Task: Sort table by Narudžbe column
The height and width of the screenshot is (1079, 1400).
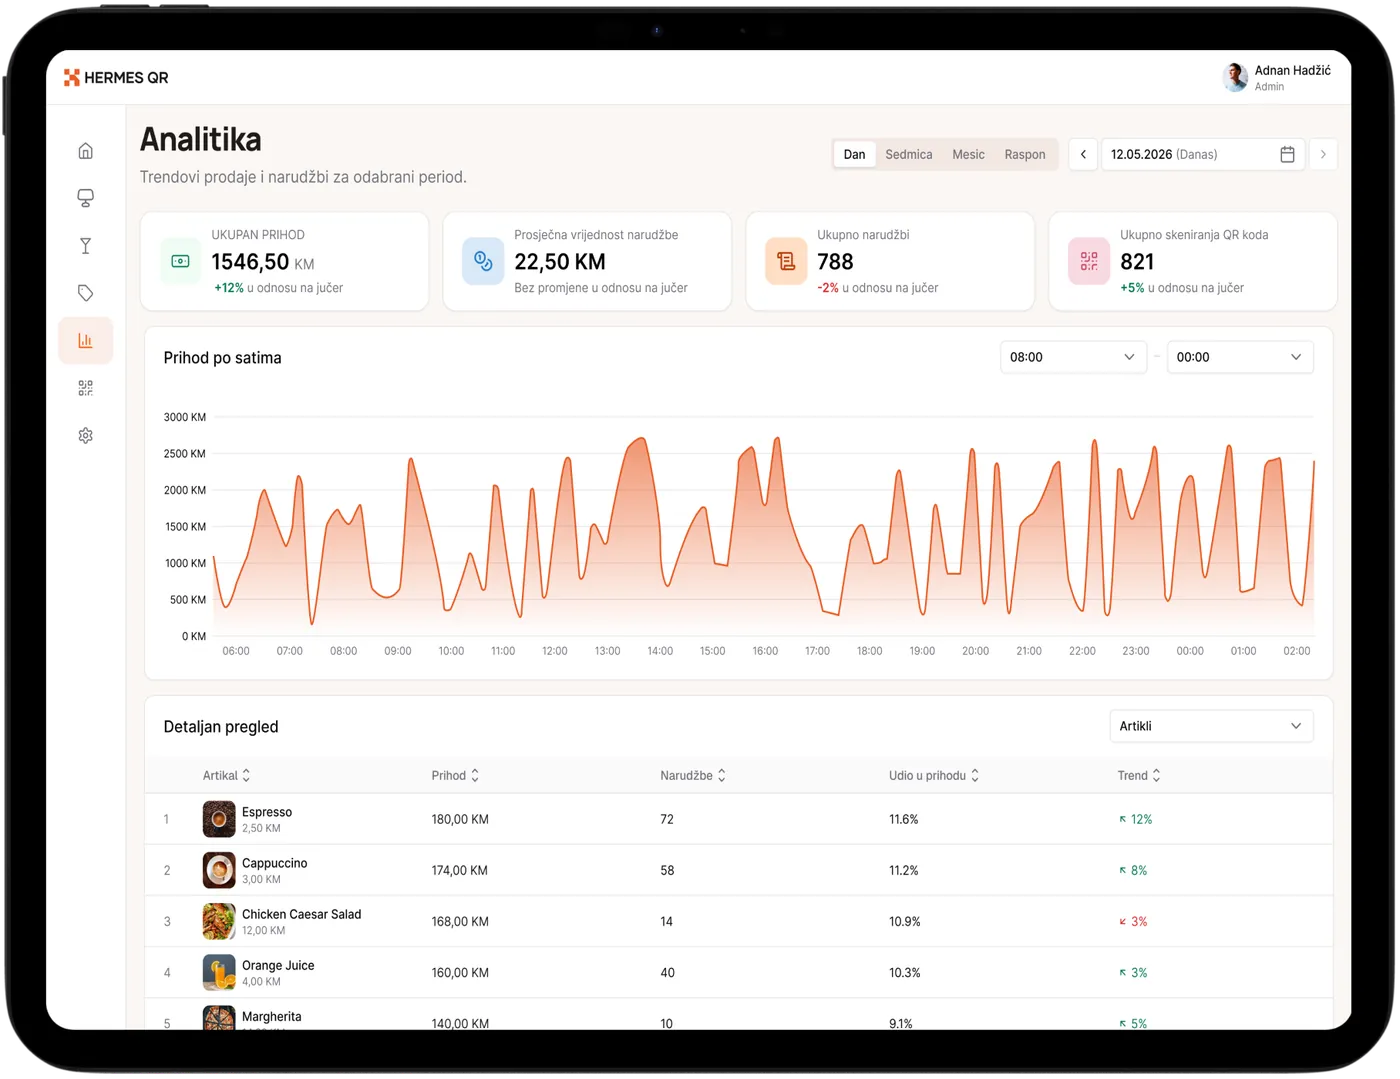Action: (693, 776)
